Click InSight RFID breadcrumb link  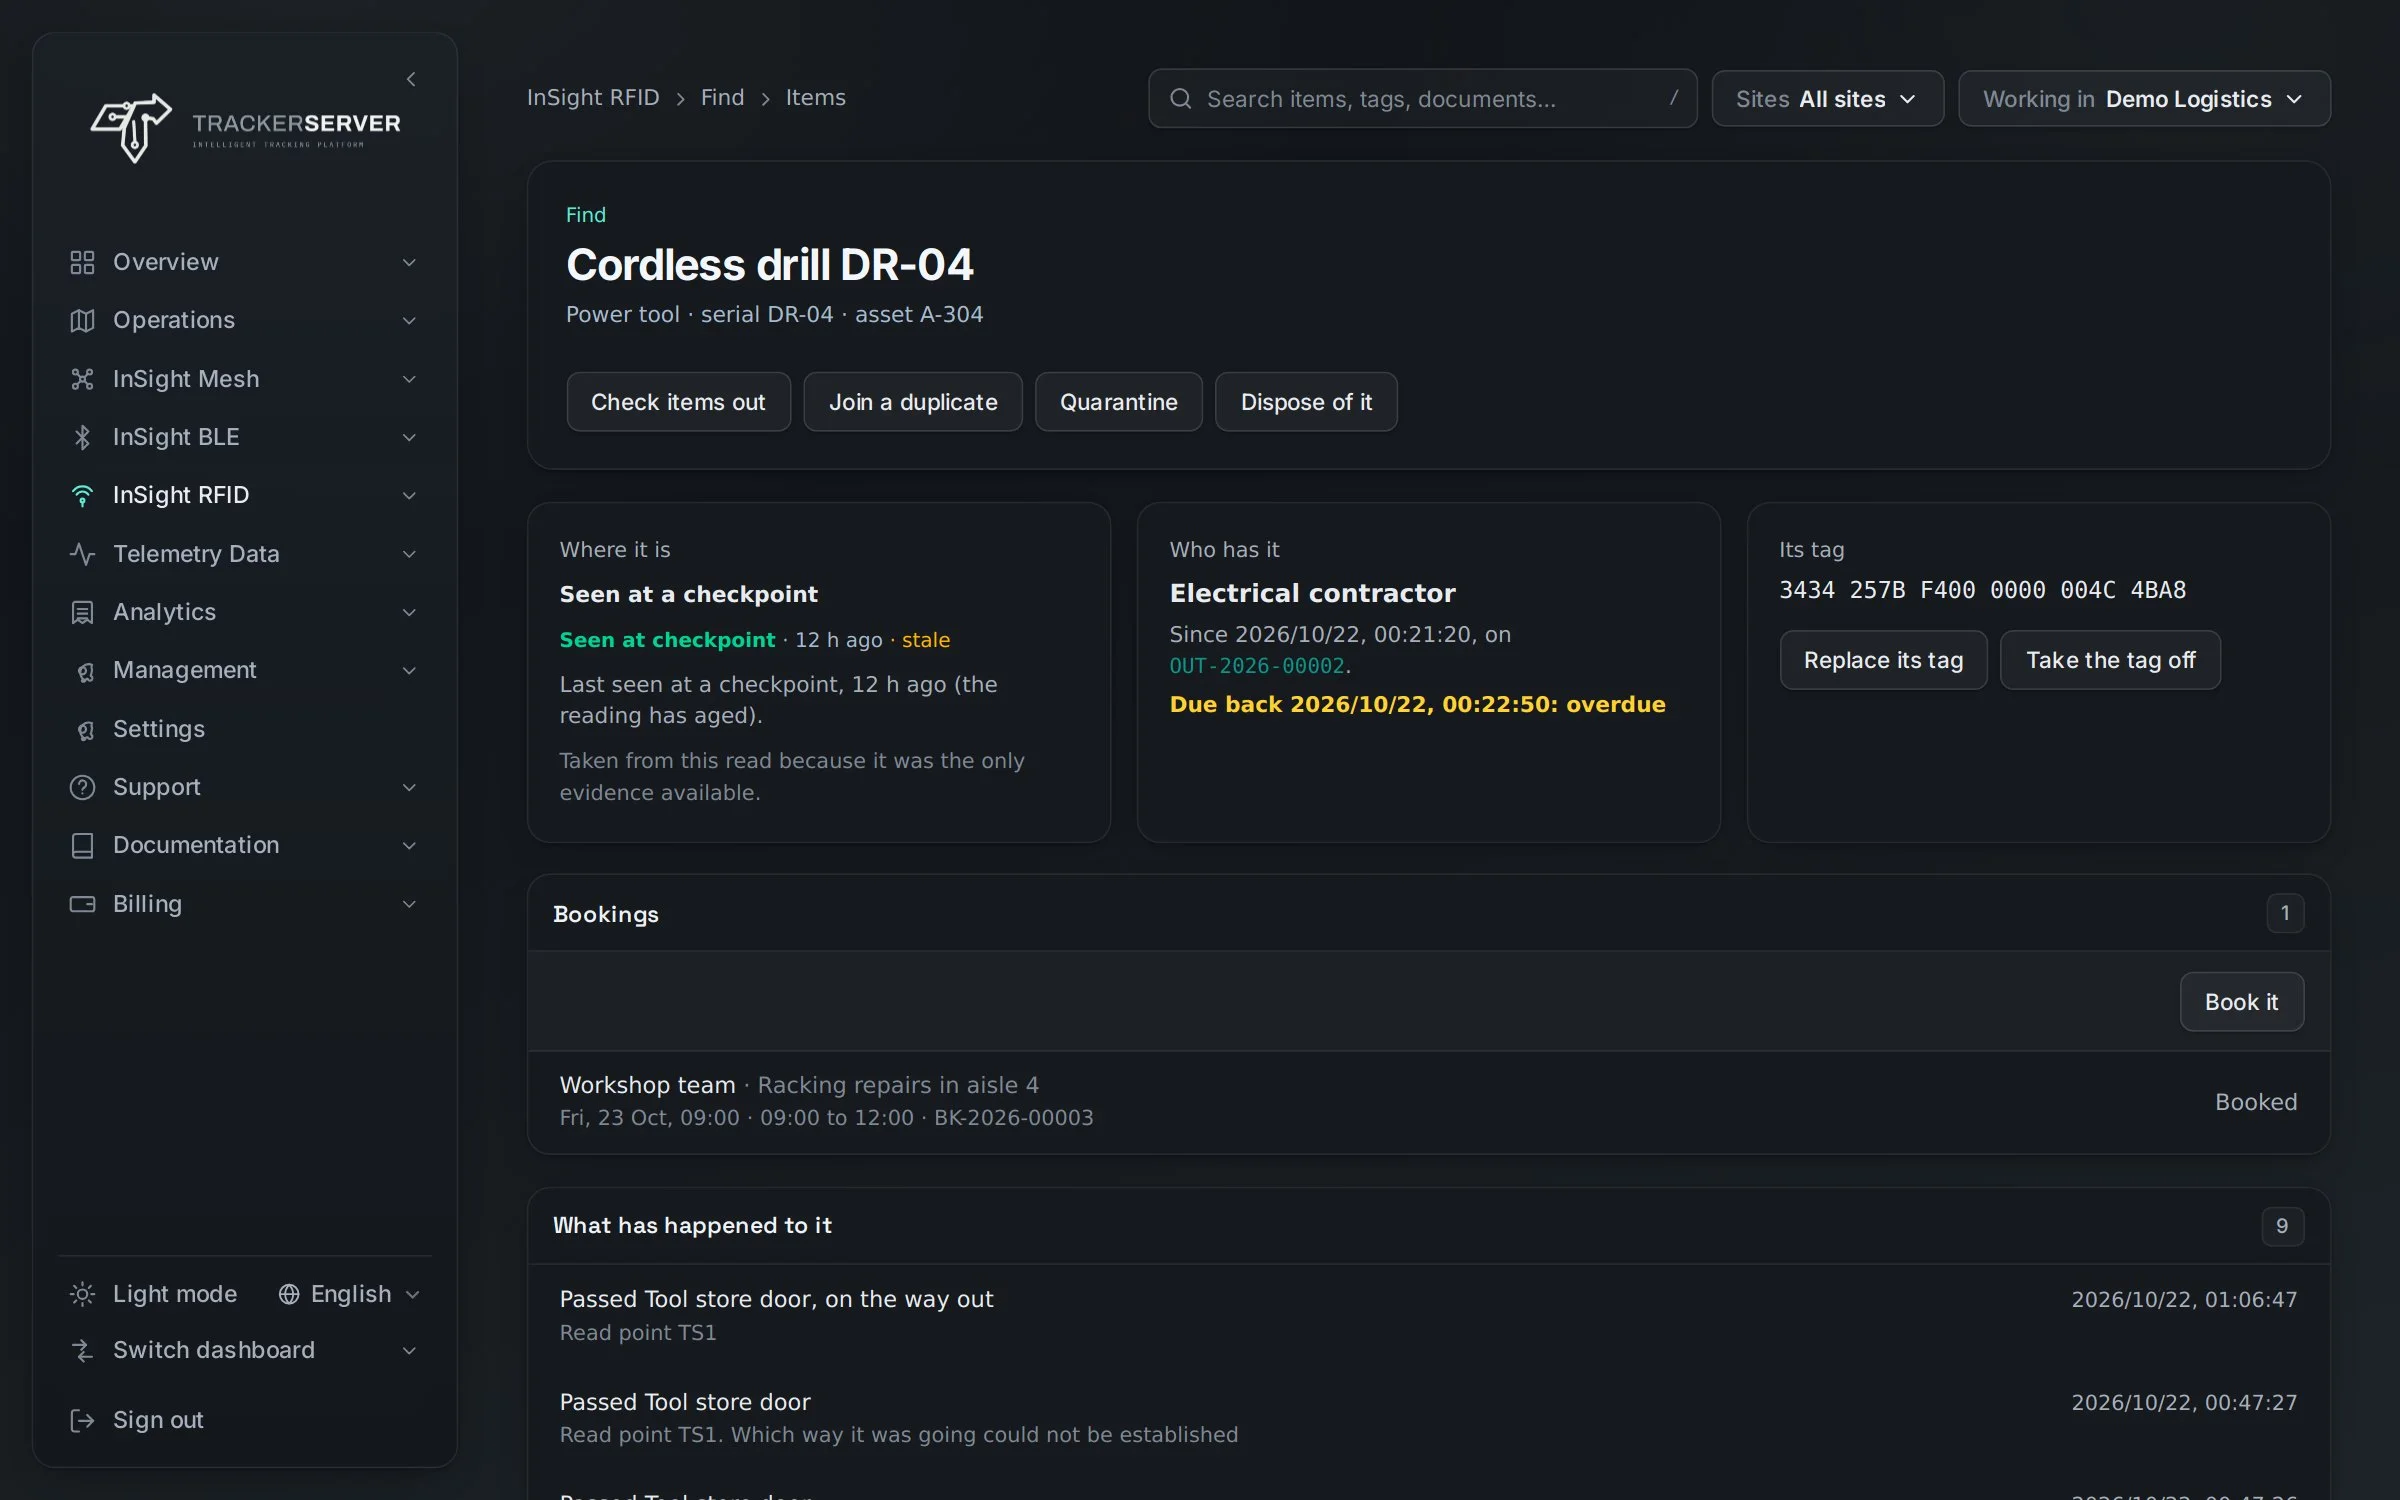[593, 97]
